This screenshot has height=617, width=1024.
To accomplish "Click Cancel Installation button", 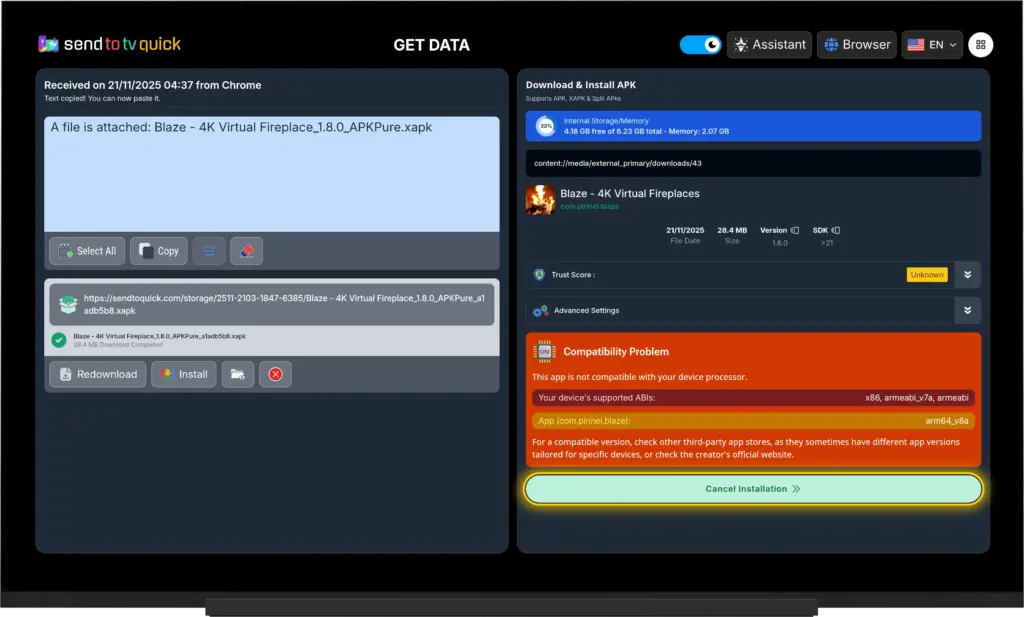I will click(753, 489).
